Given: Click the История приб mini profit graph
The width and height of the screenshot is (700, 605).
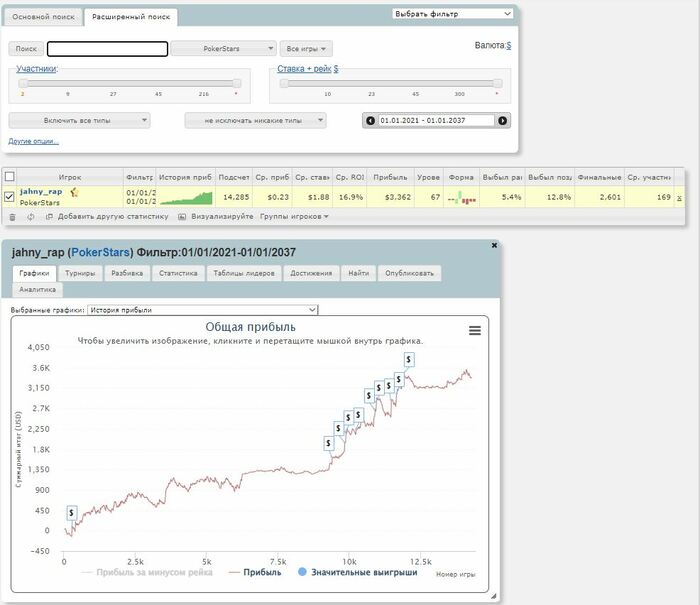Looking at the screenshot, I should point(186,198).
